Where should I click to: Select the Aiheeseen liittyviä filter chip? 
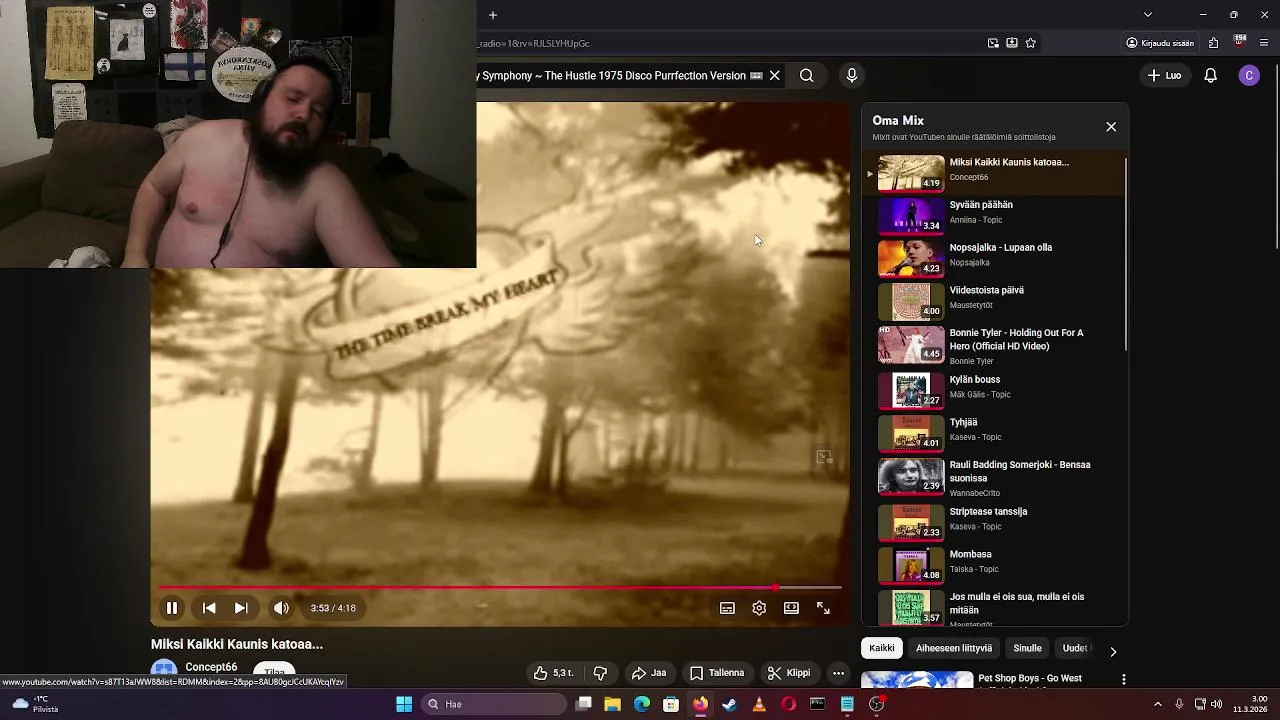click(954, 648)
